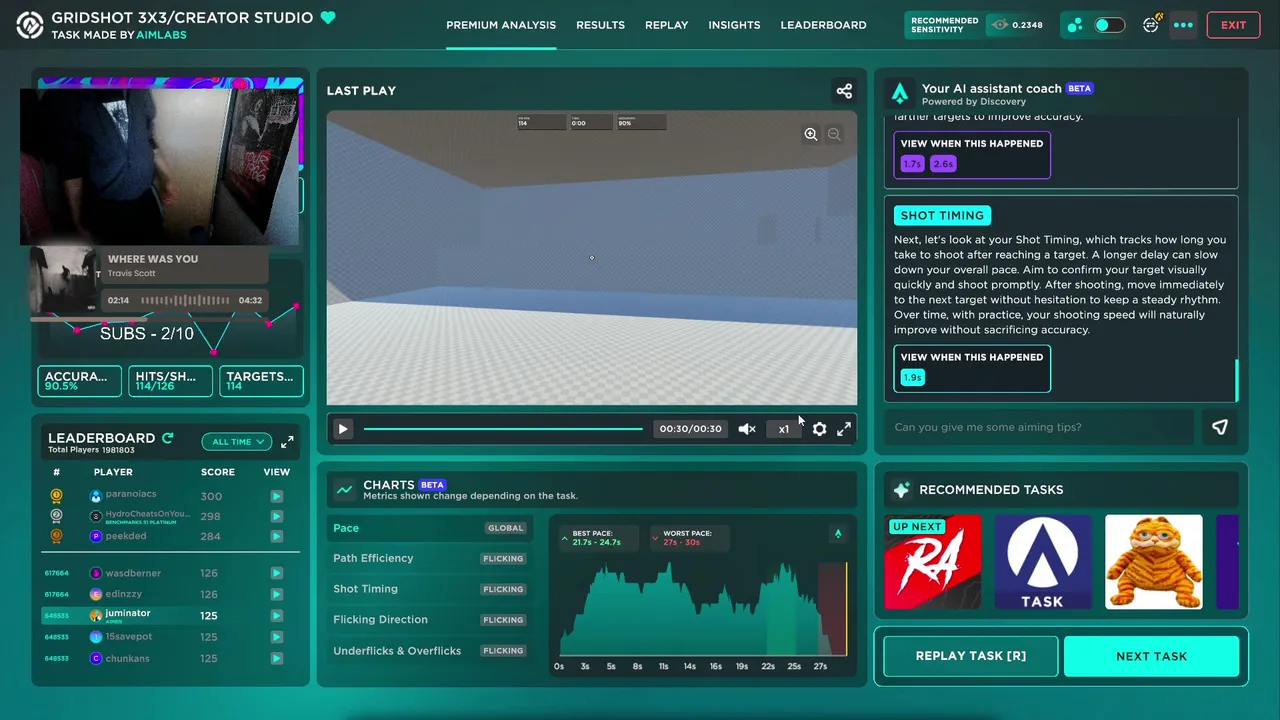Expand the leaderboard panel
This screenshot has width=1280, height=720.
click(287, 441)
